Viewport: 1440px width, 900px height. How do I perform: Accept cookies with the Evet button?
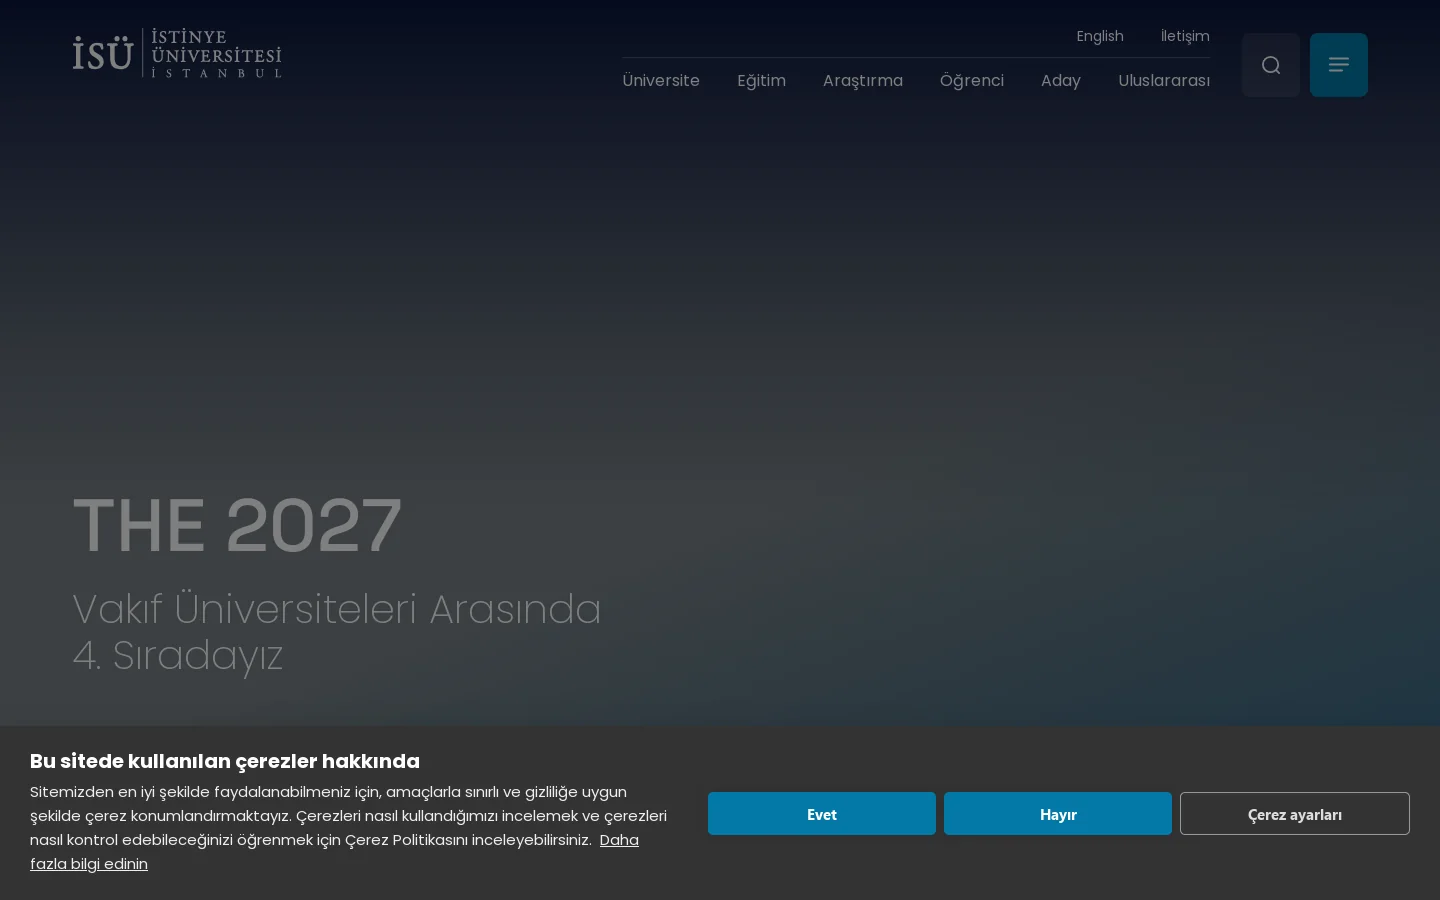point(822,814)
